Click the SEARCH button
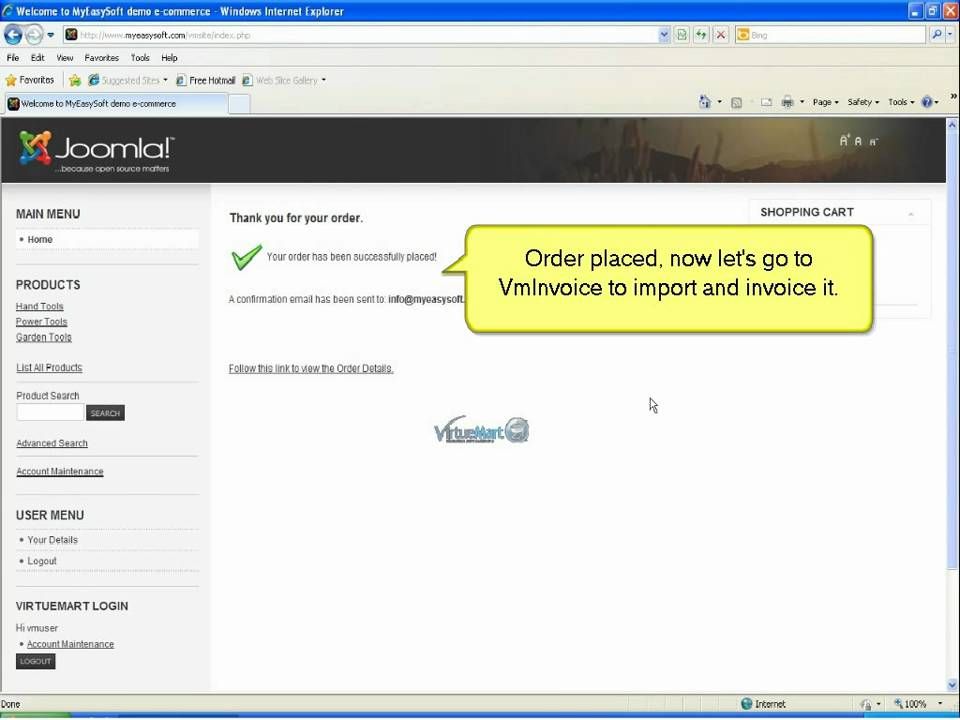This screenshot has width=960, height=720. (x=105, y=413)
